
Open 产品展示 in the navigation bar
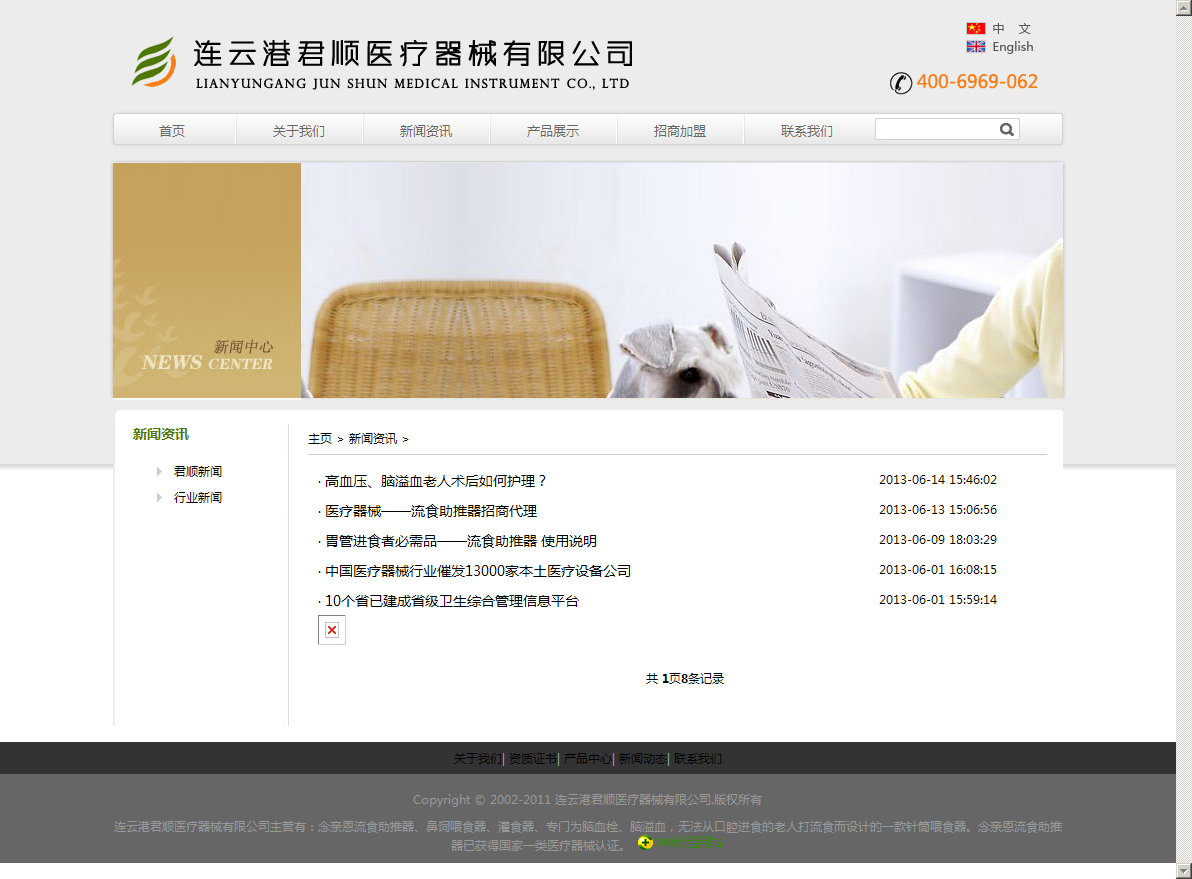[x=553, y=131]
